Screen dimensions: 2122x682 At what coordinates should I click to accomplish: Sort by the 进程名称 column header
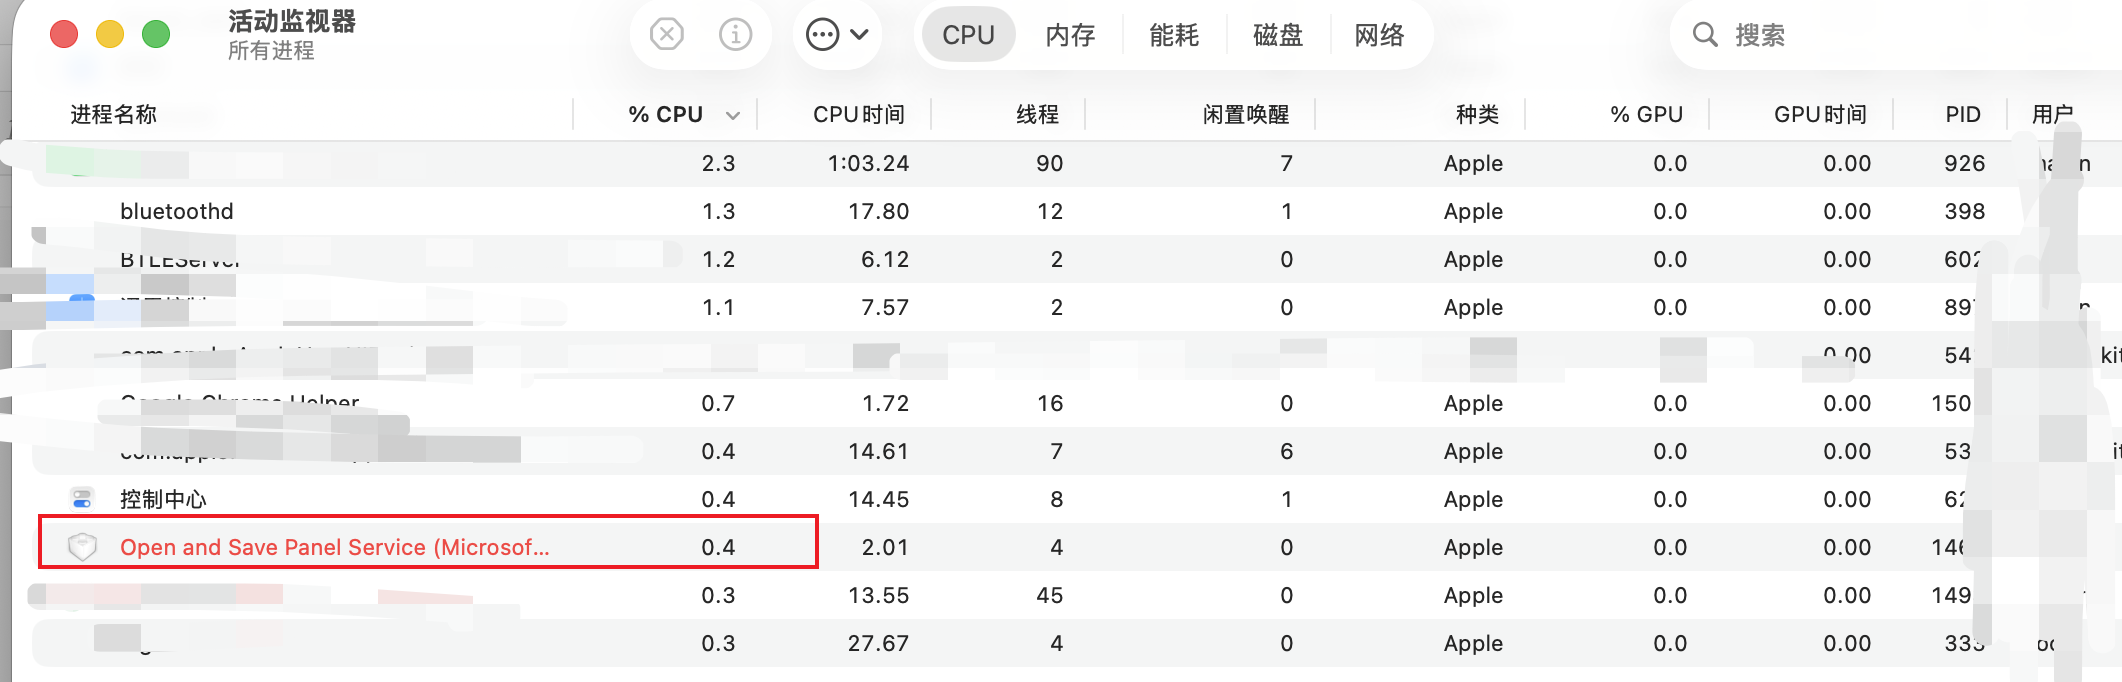click(x=114, y=115)
